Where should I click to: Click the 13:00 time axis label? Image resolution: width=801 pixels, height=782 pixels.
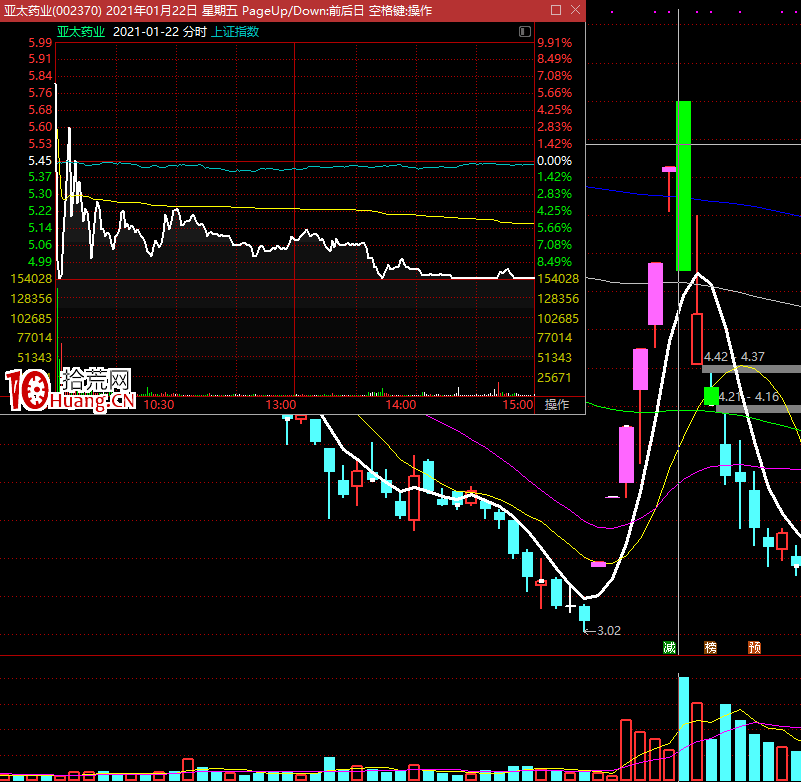[281, 405]
